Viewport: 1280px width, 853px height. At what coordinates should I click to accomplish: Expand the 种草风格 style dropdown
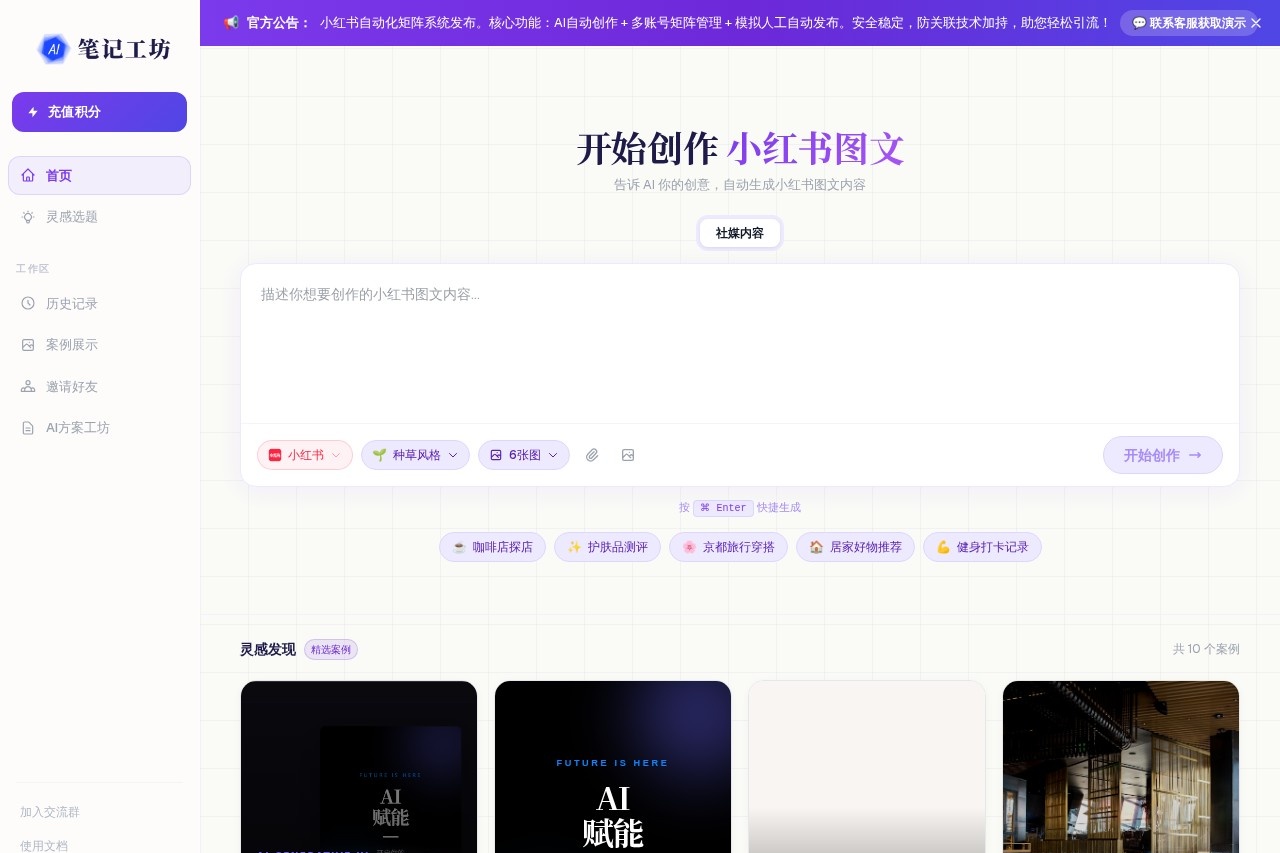click(415, 455)
